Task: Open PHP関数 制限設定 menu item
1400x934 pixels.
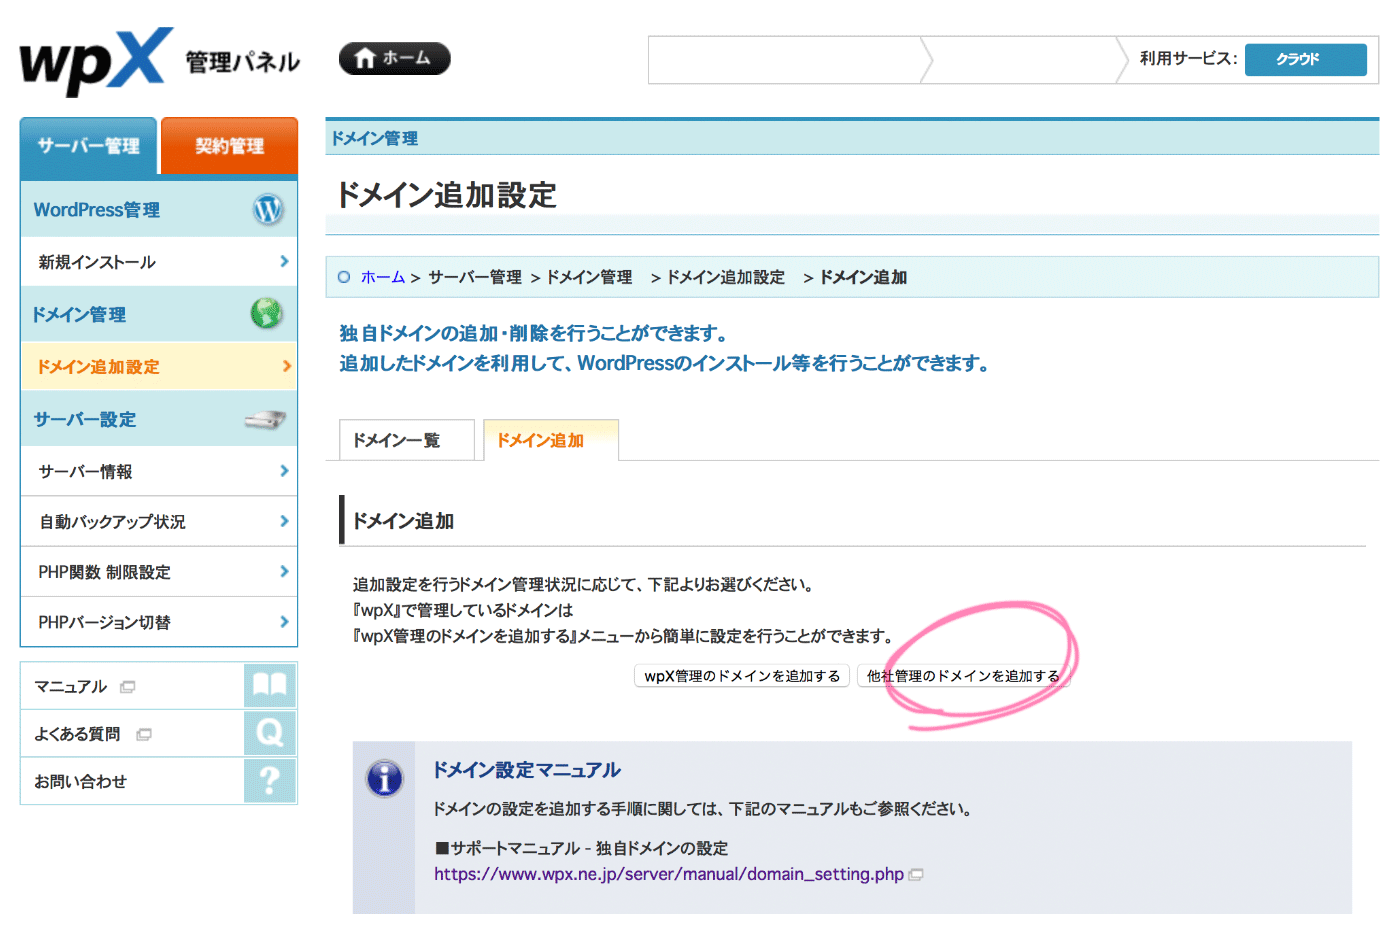Action: pos(159,572)
